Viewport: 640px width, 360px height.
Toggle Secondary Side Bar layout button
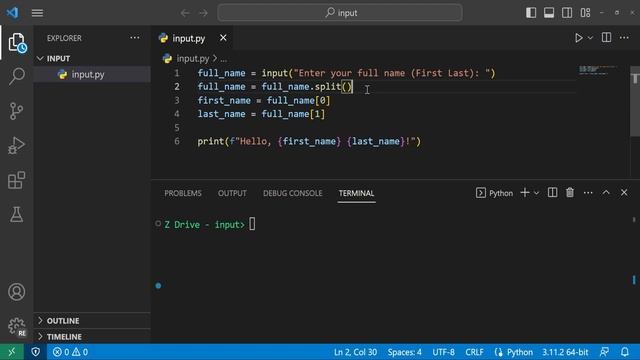tap(567, 13)
